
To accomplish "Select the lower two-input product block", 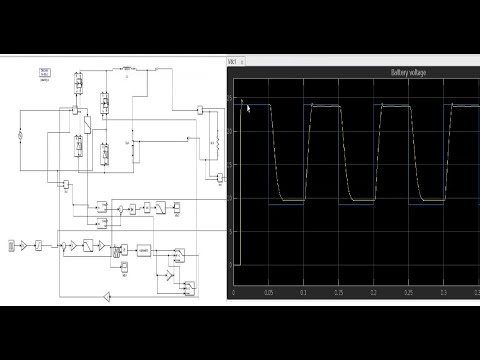I will [x=102, y=223].
